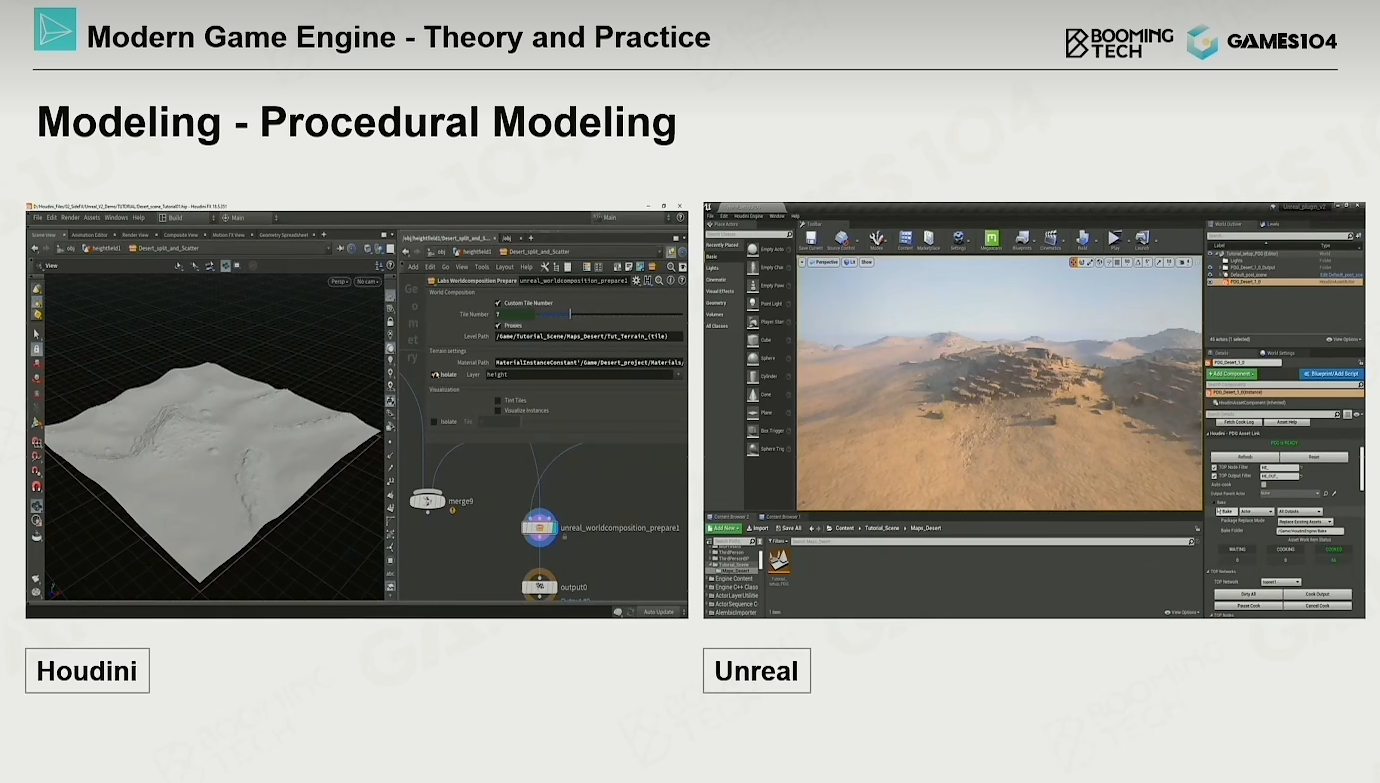Open Marketplace from the Unreal toolbar

click(929, 238)
